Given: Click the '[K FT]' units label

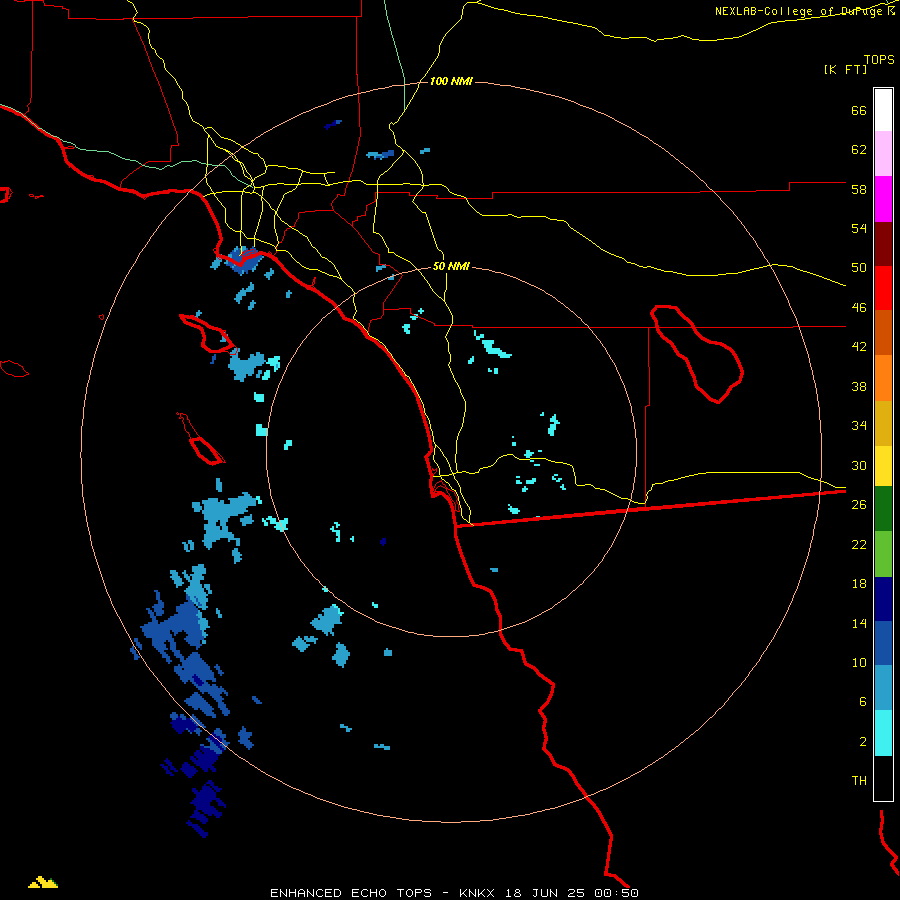Looking at the screenshot, I should point(845,69).
